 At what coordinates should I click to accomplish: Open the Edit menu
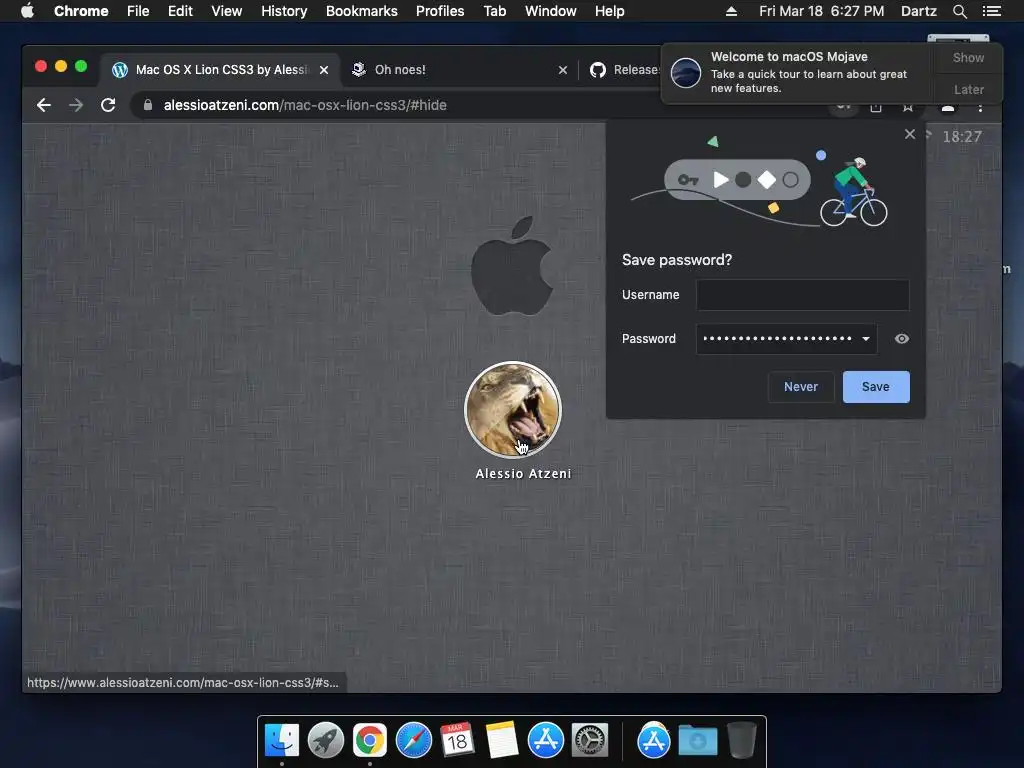pos(180,11)
